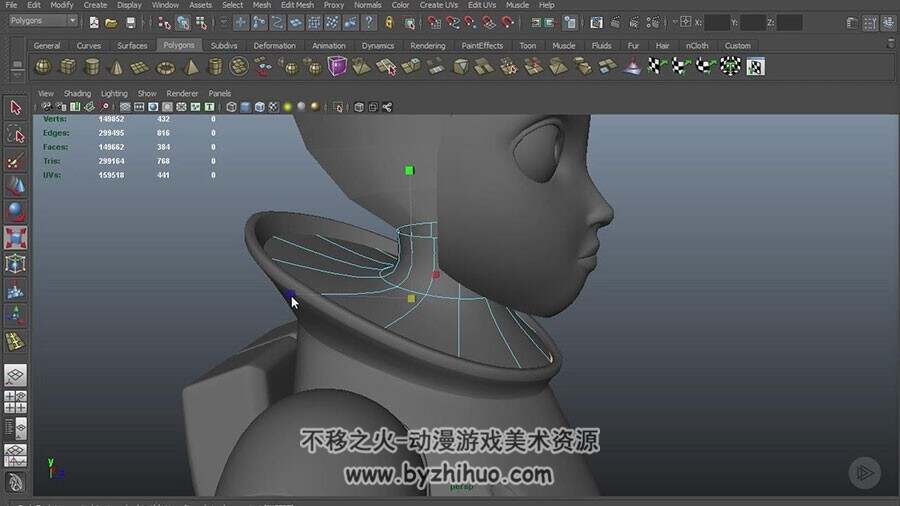Click the Z coordinate input field
900x506 pixels.
[x=790, y=22]
